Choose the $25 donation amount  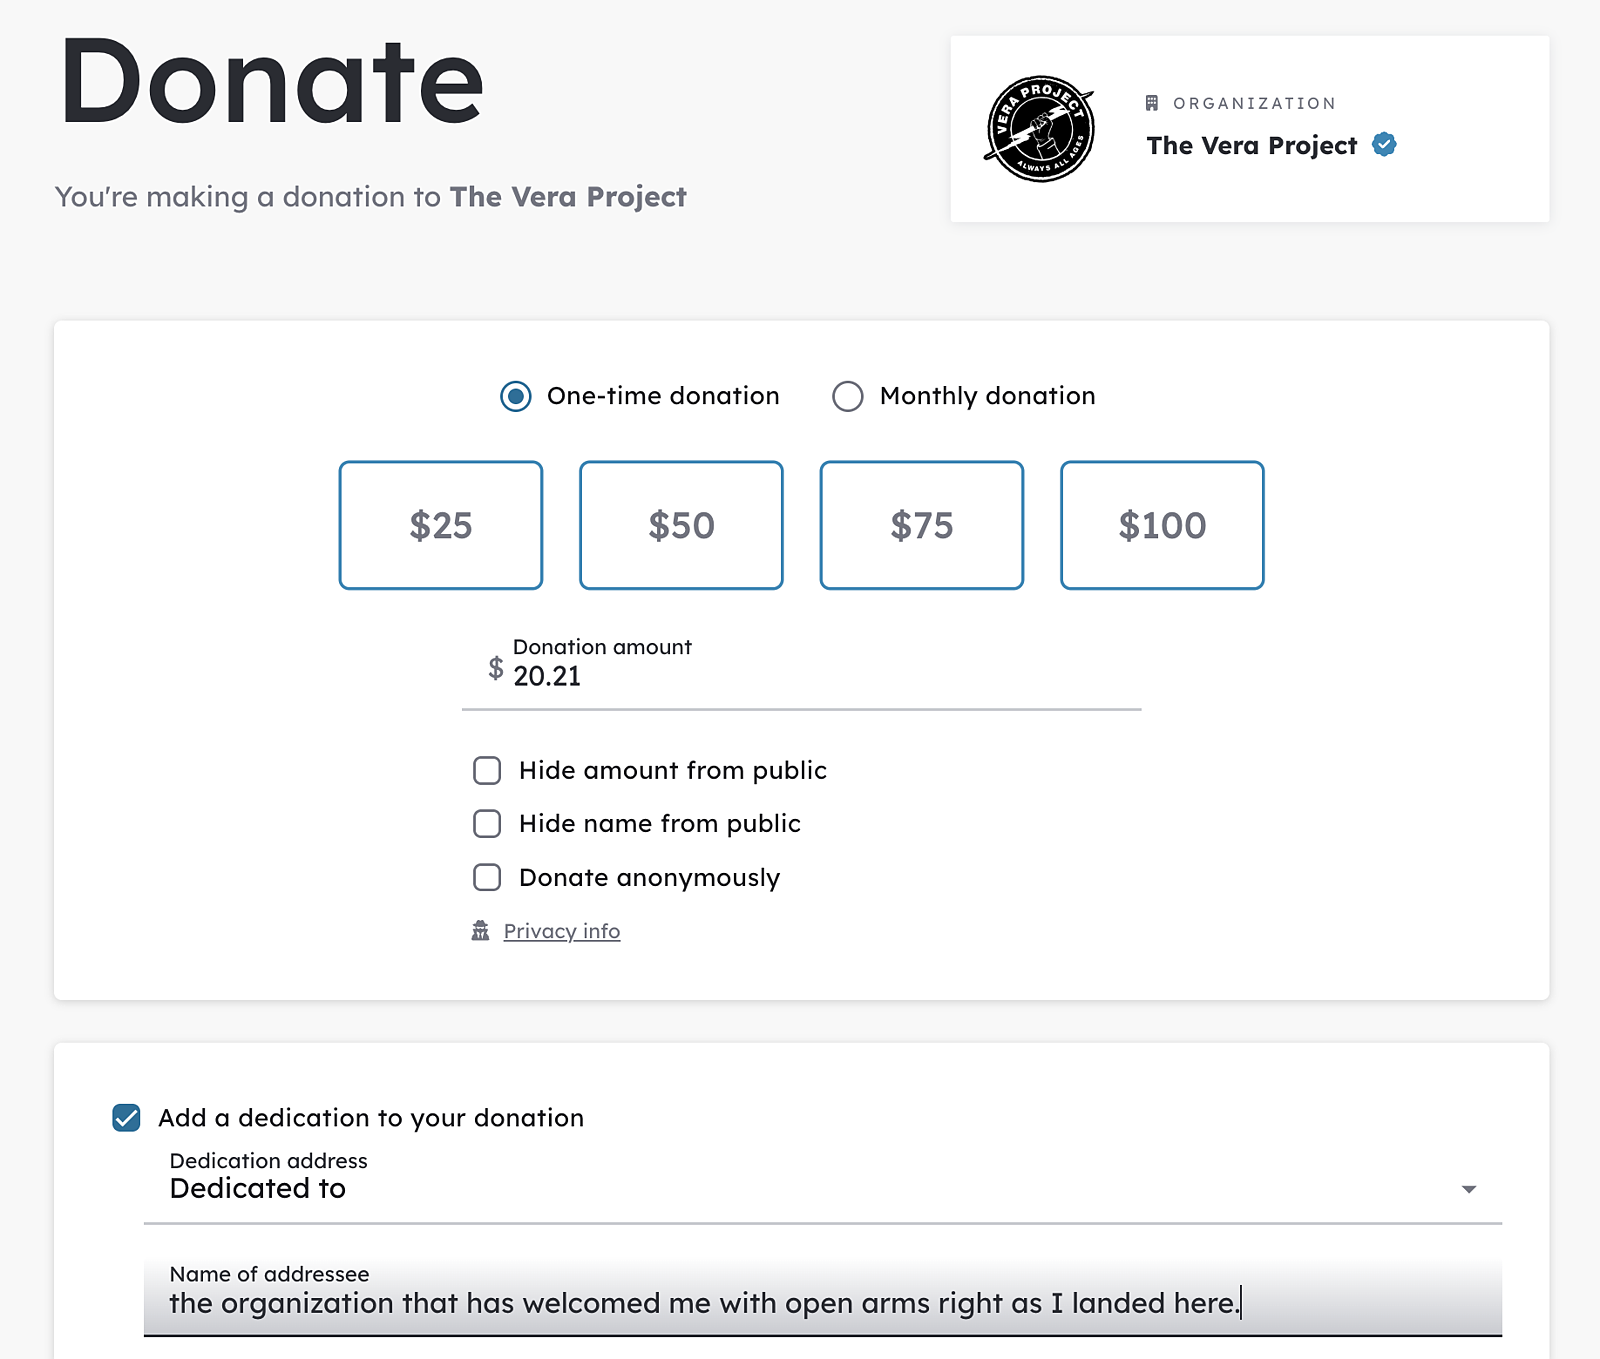(x=441, y=525)
